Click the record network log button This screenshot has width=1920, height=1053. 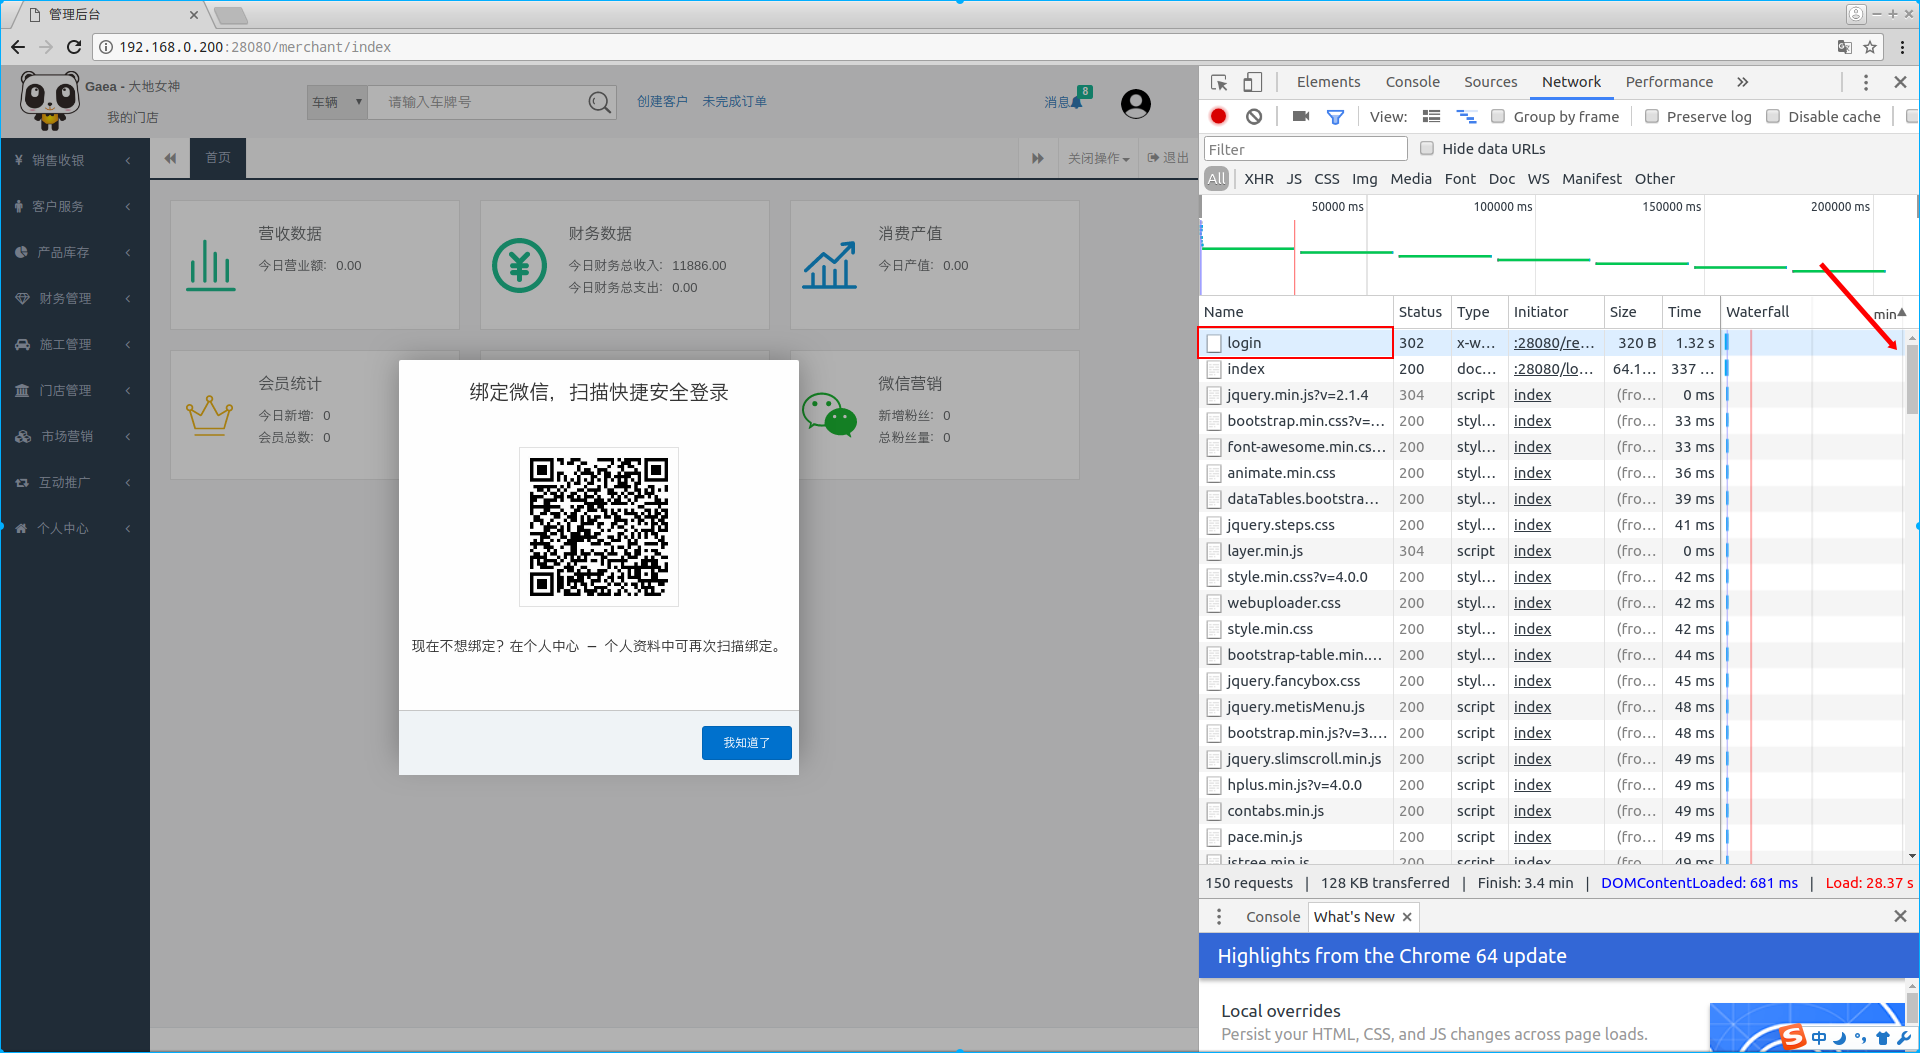[x=1218, y=117]
